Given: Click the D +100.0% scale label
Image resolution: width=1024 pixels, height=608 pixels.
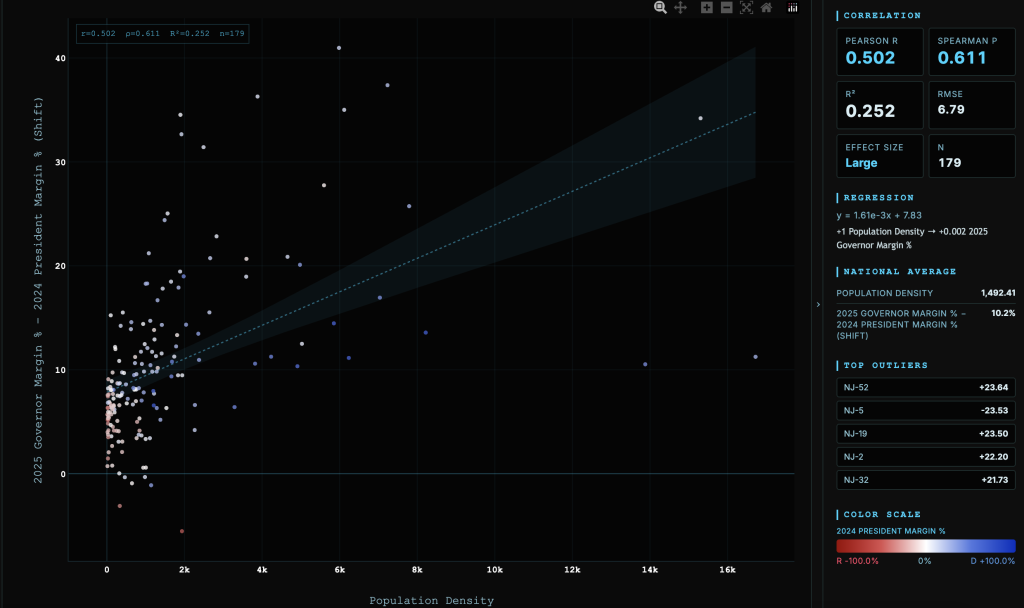Looking at the screenshot, I should (x=993, y=561).
